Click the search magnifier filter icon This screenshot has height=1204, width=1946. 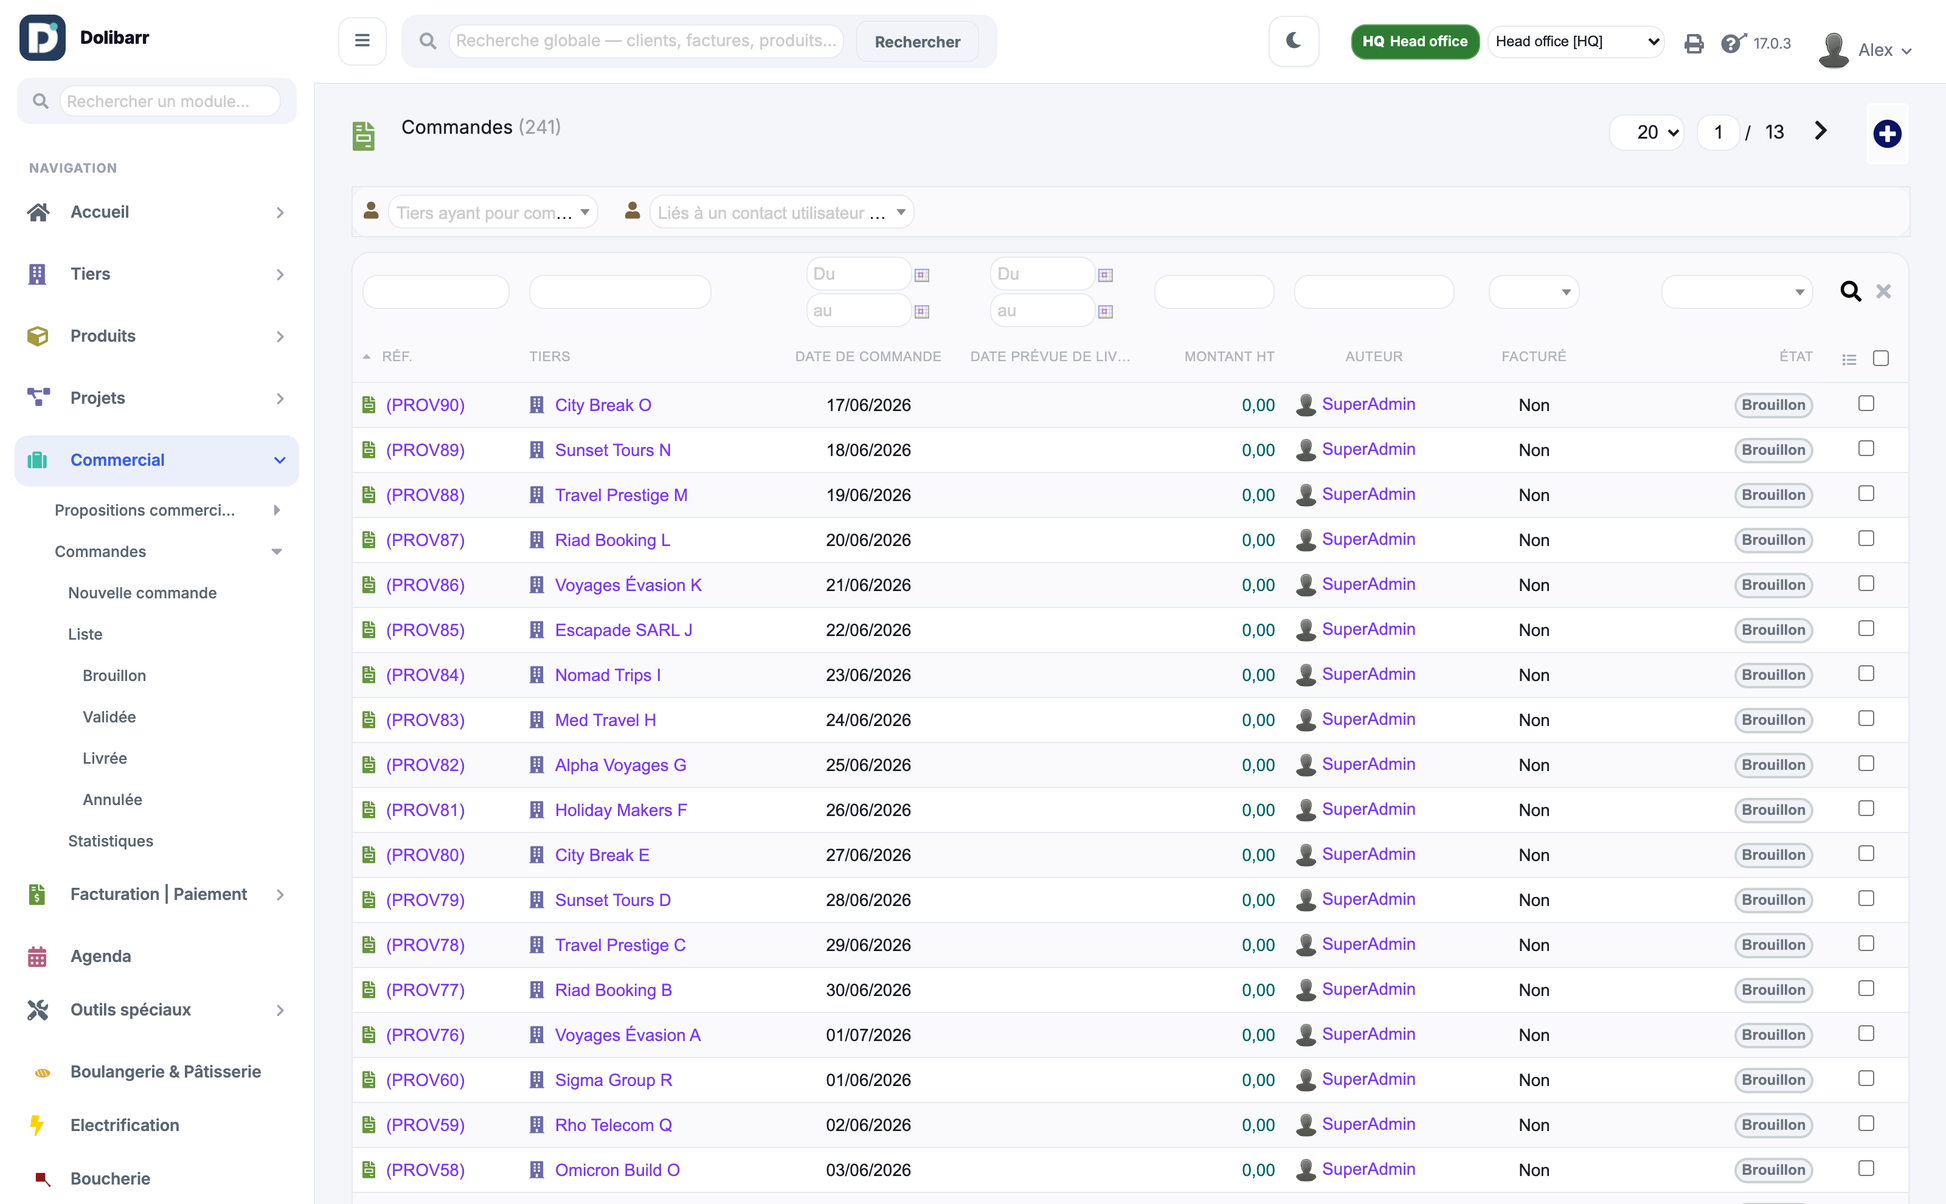tap(1850, 291)
